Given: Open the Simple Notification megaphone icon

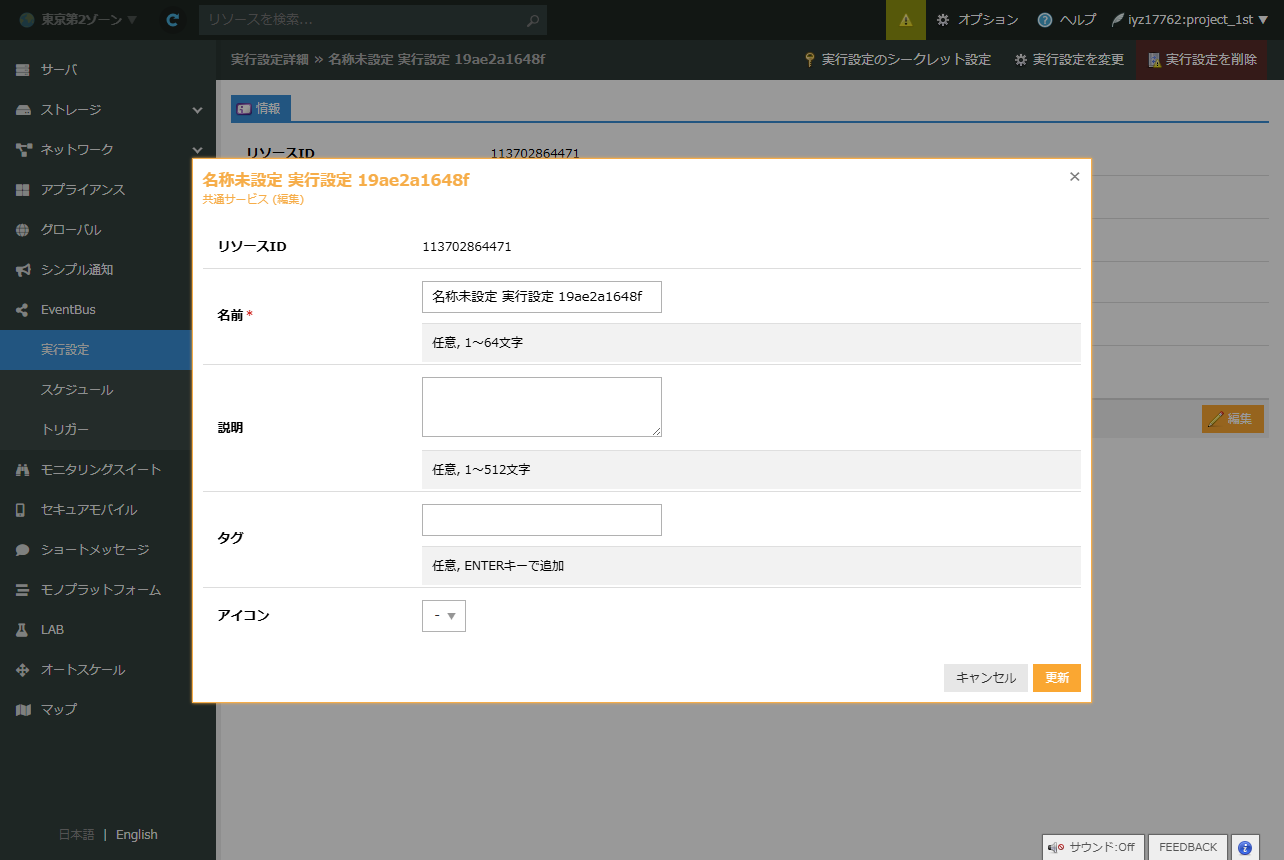Looking at the screenshot, I should [x=23, y=270].
